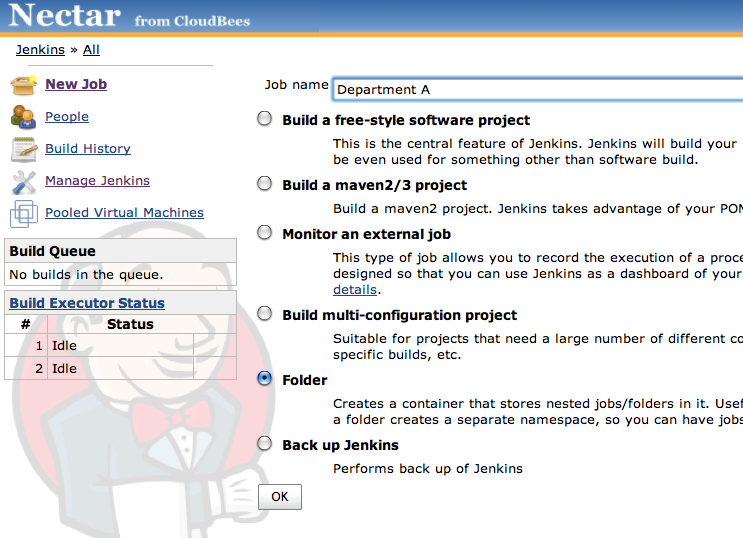Click the Pooled Virtual Machines icon
The image size is (743, 538).
pos(24,214)
